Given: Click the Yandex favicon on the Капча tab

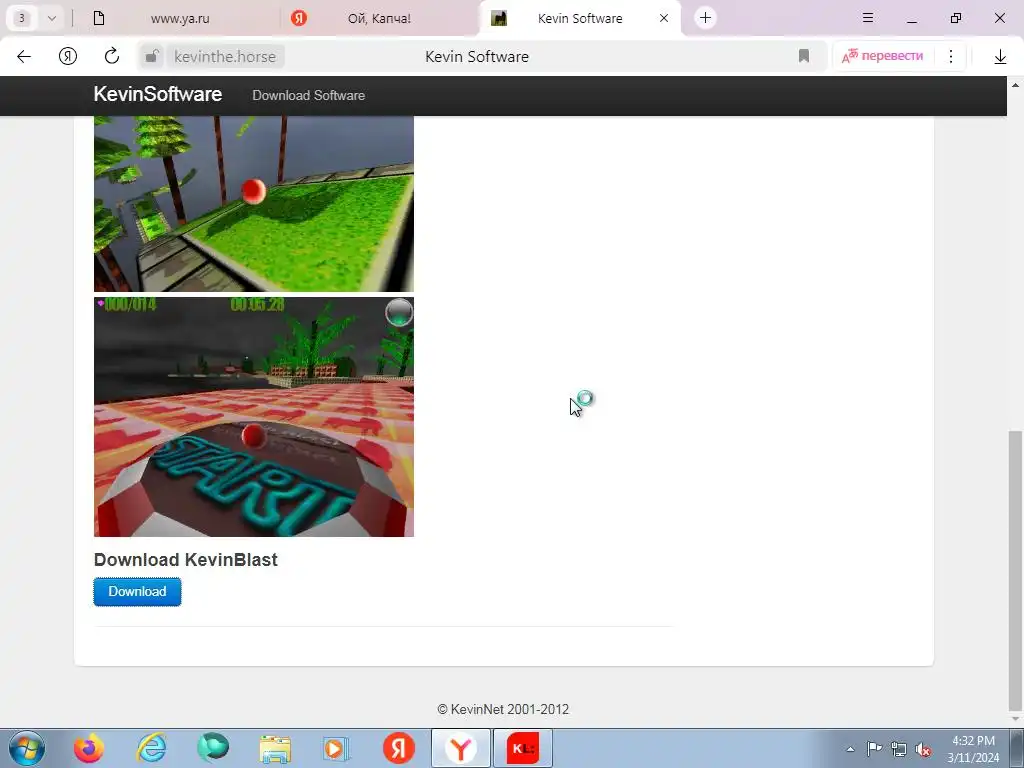Looking at the screenshot, I should 298,18.
